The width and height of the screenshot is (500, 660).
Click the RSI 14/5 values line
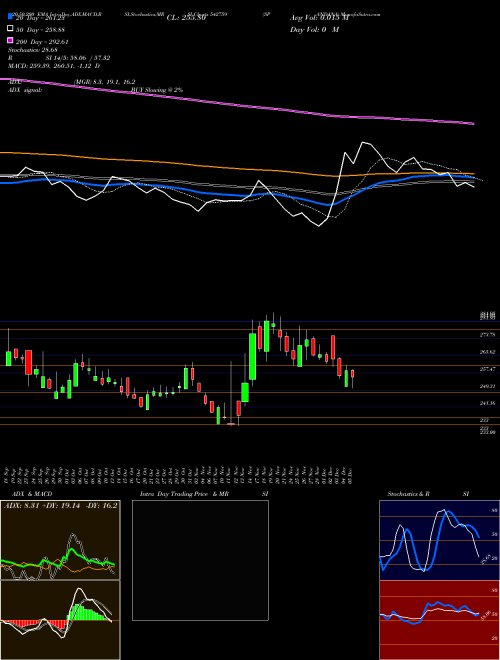point(59,58)
